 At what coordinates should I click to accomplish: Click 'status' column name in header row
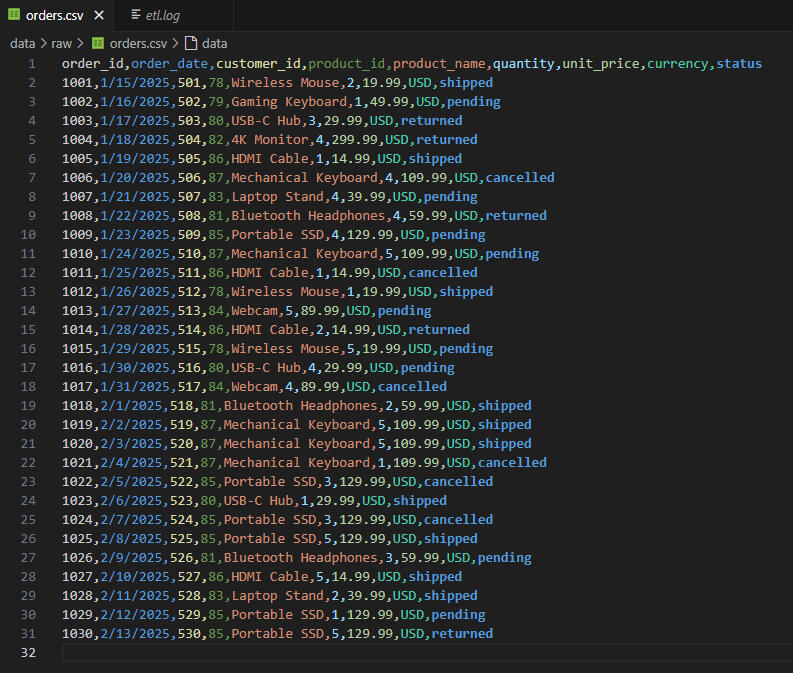pyautogui.click(x=739, y=64)
